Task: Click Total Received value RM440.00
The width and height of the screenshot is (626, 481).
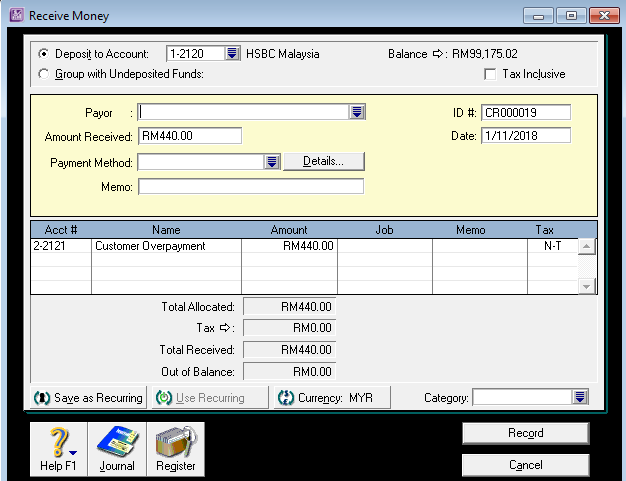Action: click(x=289, y=350)
